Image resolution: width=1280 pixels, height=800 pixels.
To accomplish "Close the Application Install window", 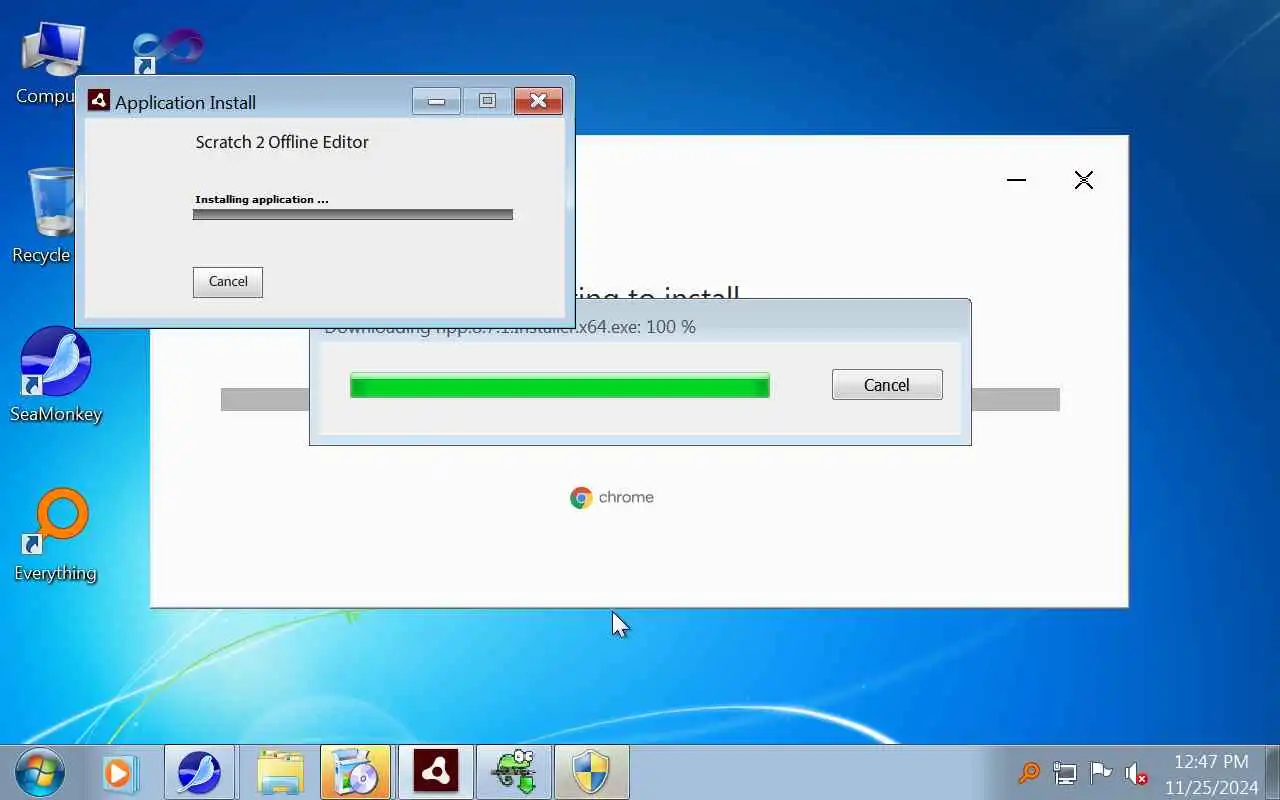I will [538, 101].
